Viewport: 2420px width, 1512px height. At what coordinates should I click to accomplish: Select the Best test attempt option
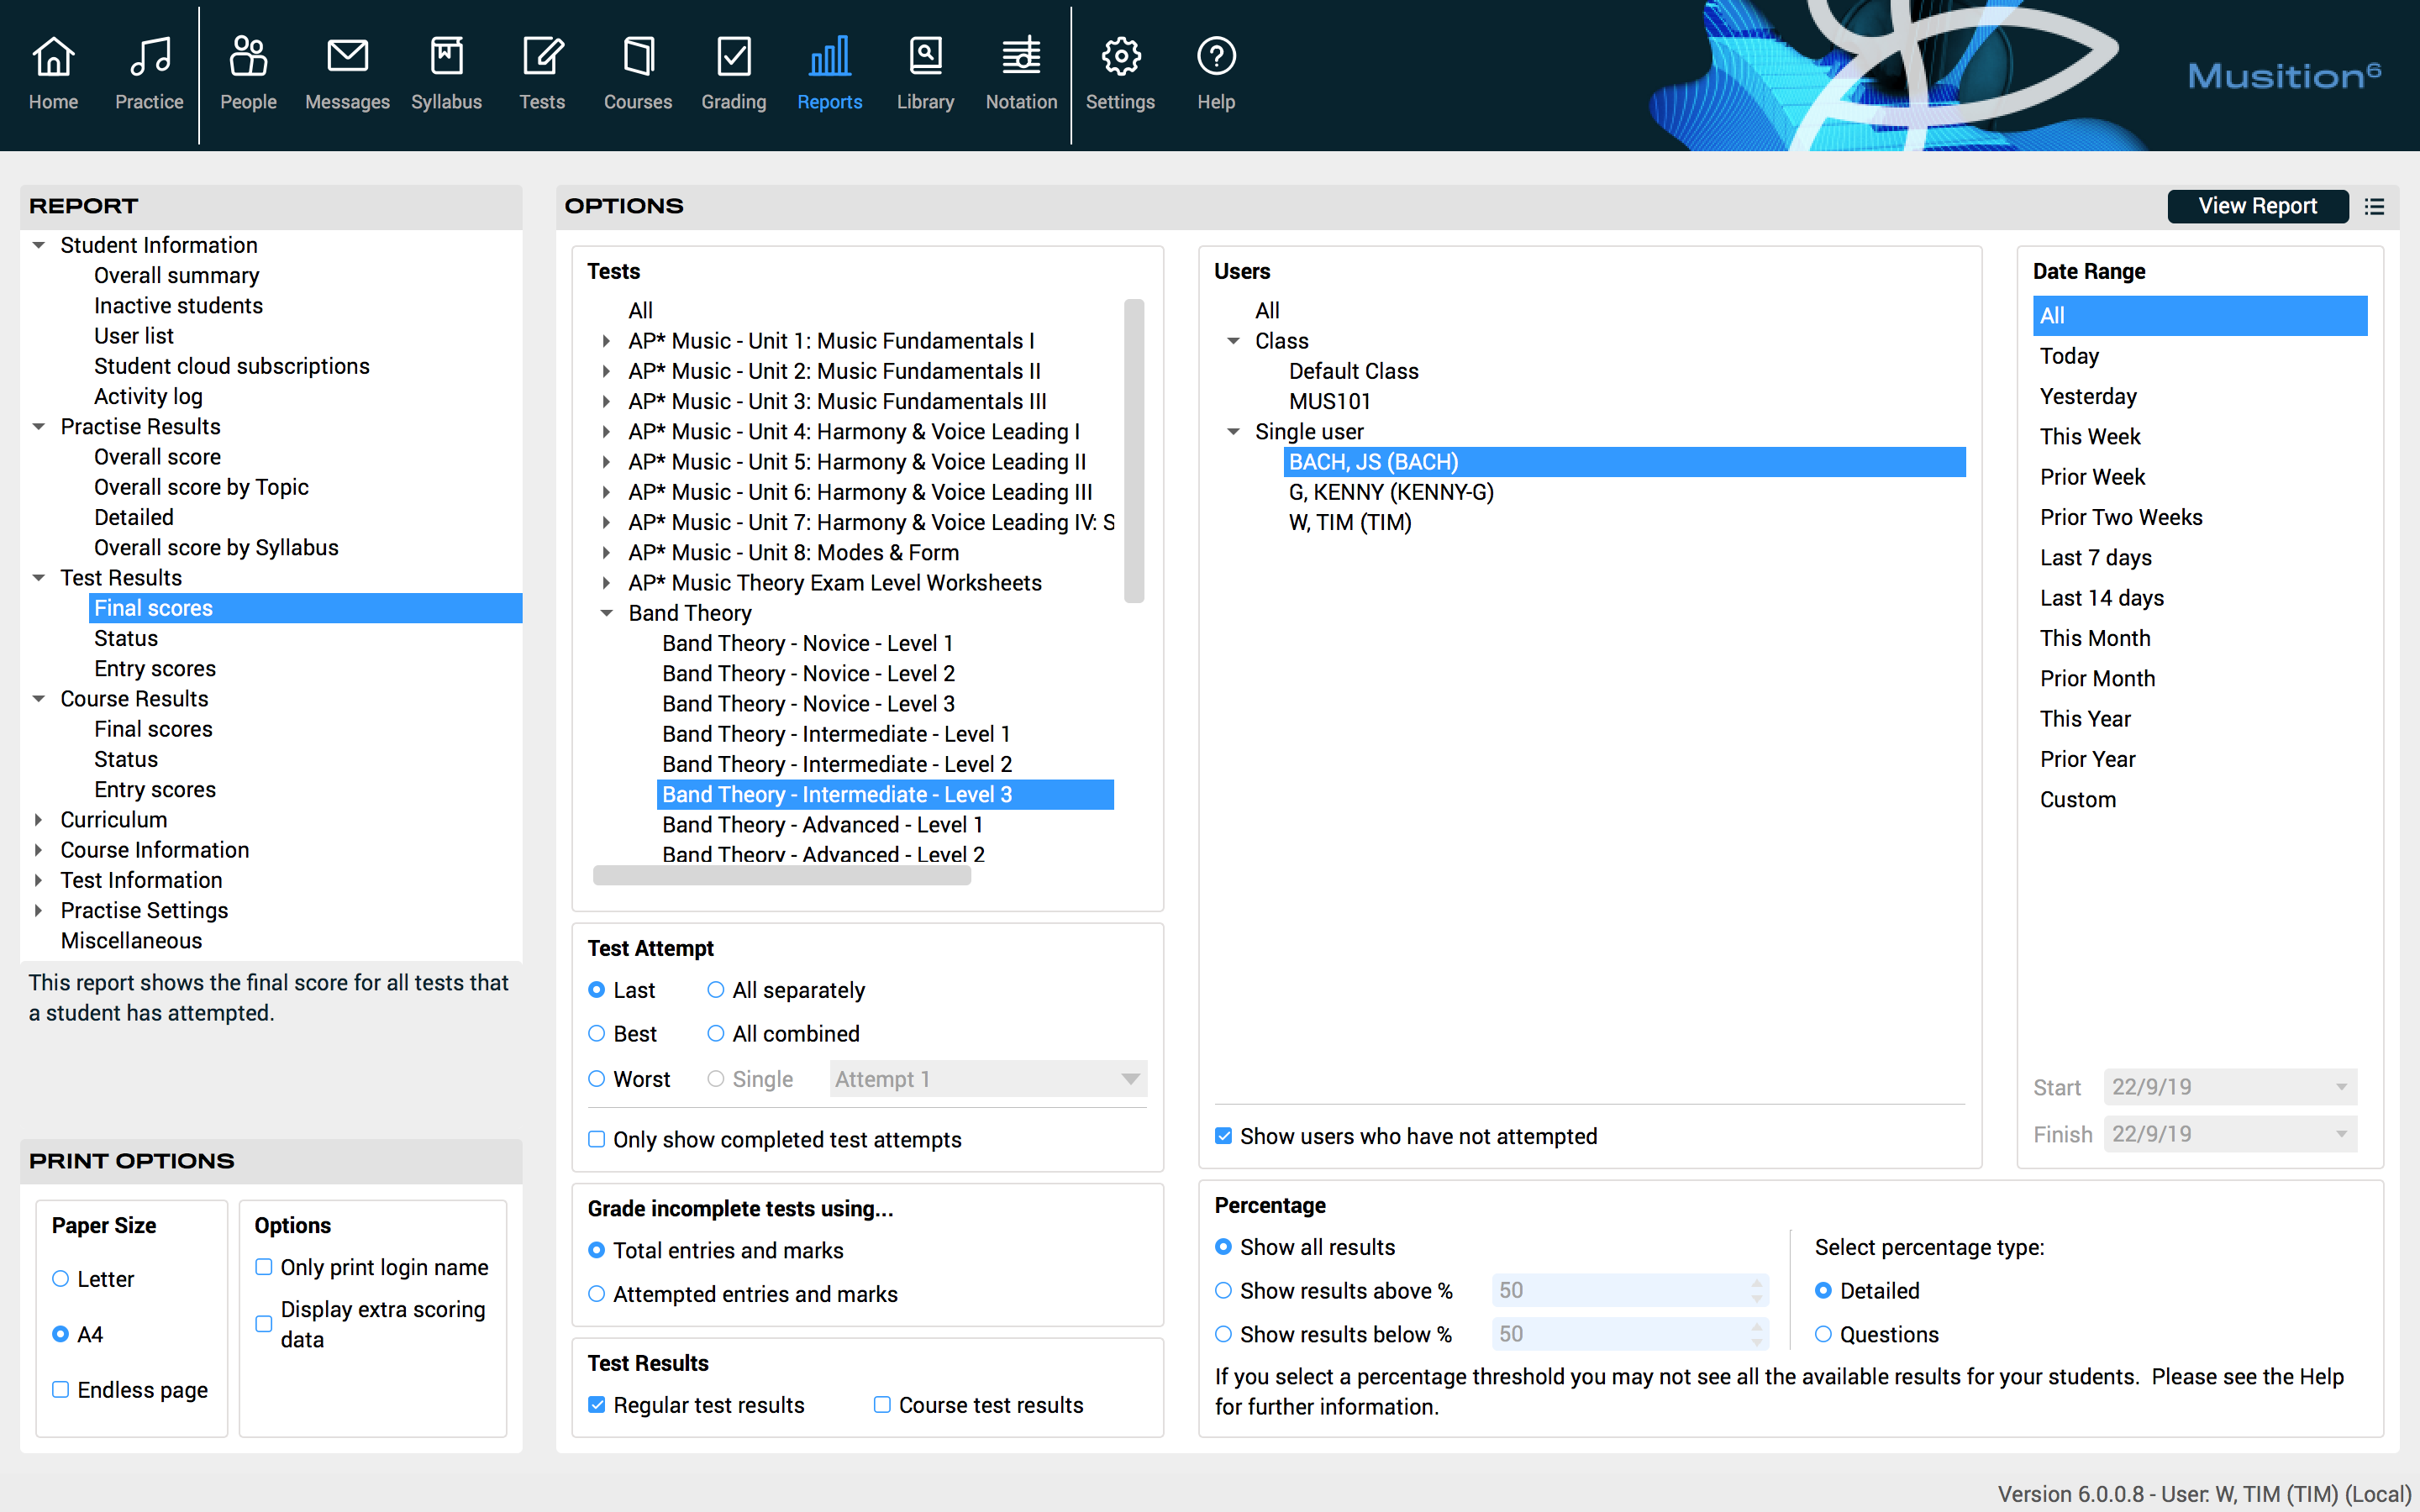coord(597,1034)
